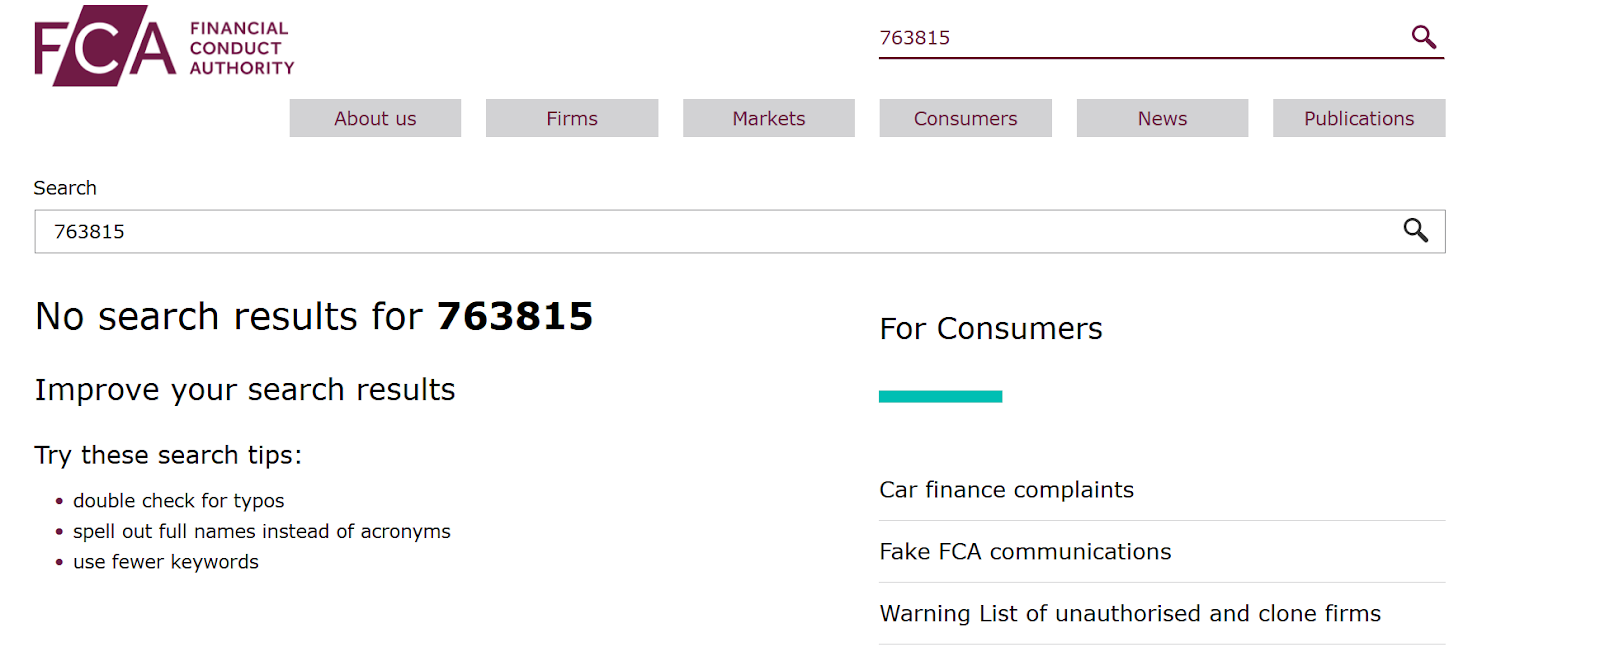Open the Firms menu
This screenshot has height=652, width=1600.
[572, 118]
